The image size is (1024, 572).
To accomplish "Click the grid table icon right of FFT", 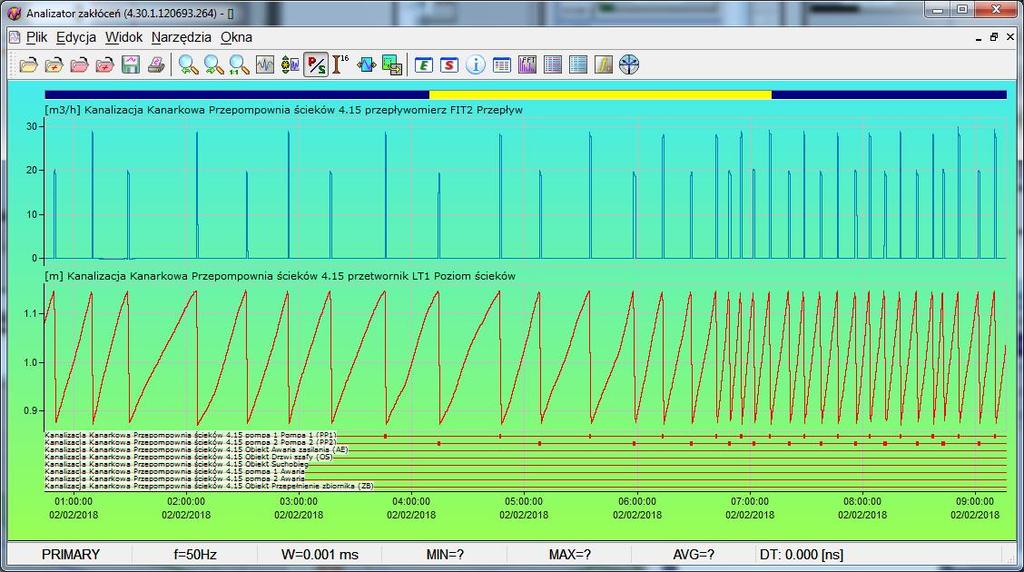I will point(552,65).
